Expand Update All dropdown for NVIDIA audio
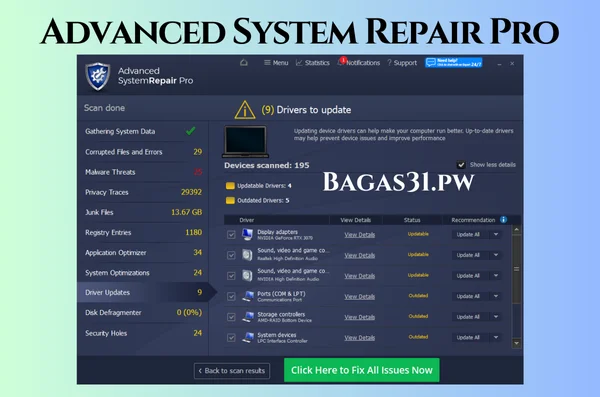 (x=496, y=276)
